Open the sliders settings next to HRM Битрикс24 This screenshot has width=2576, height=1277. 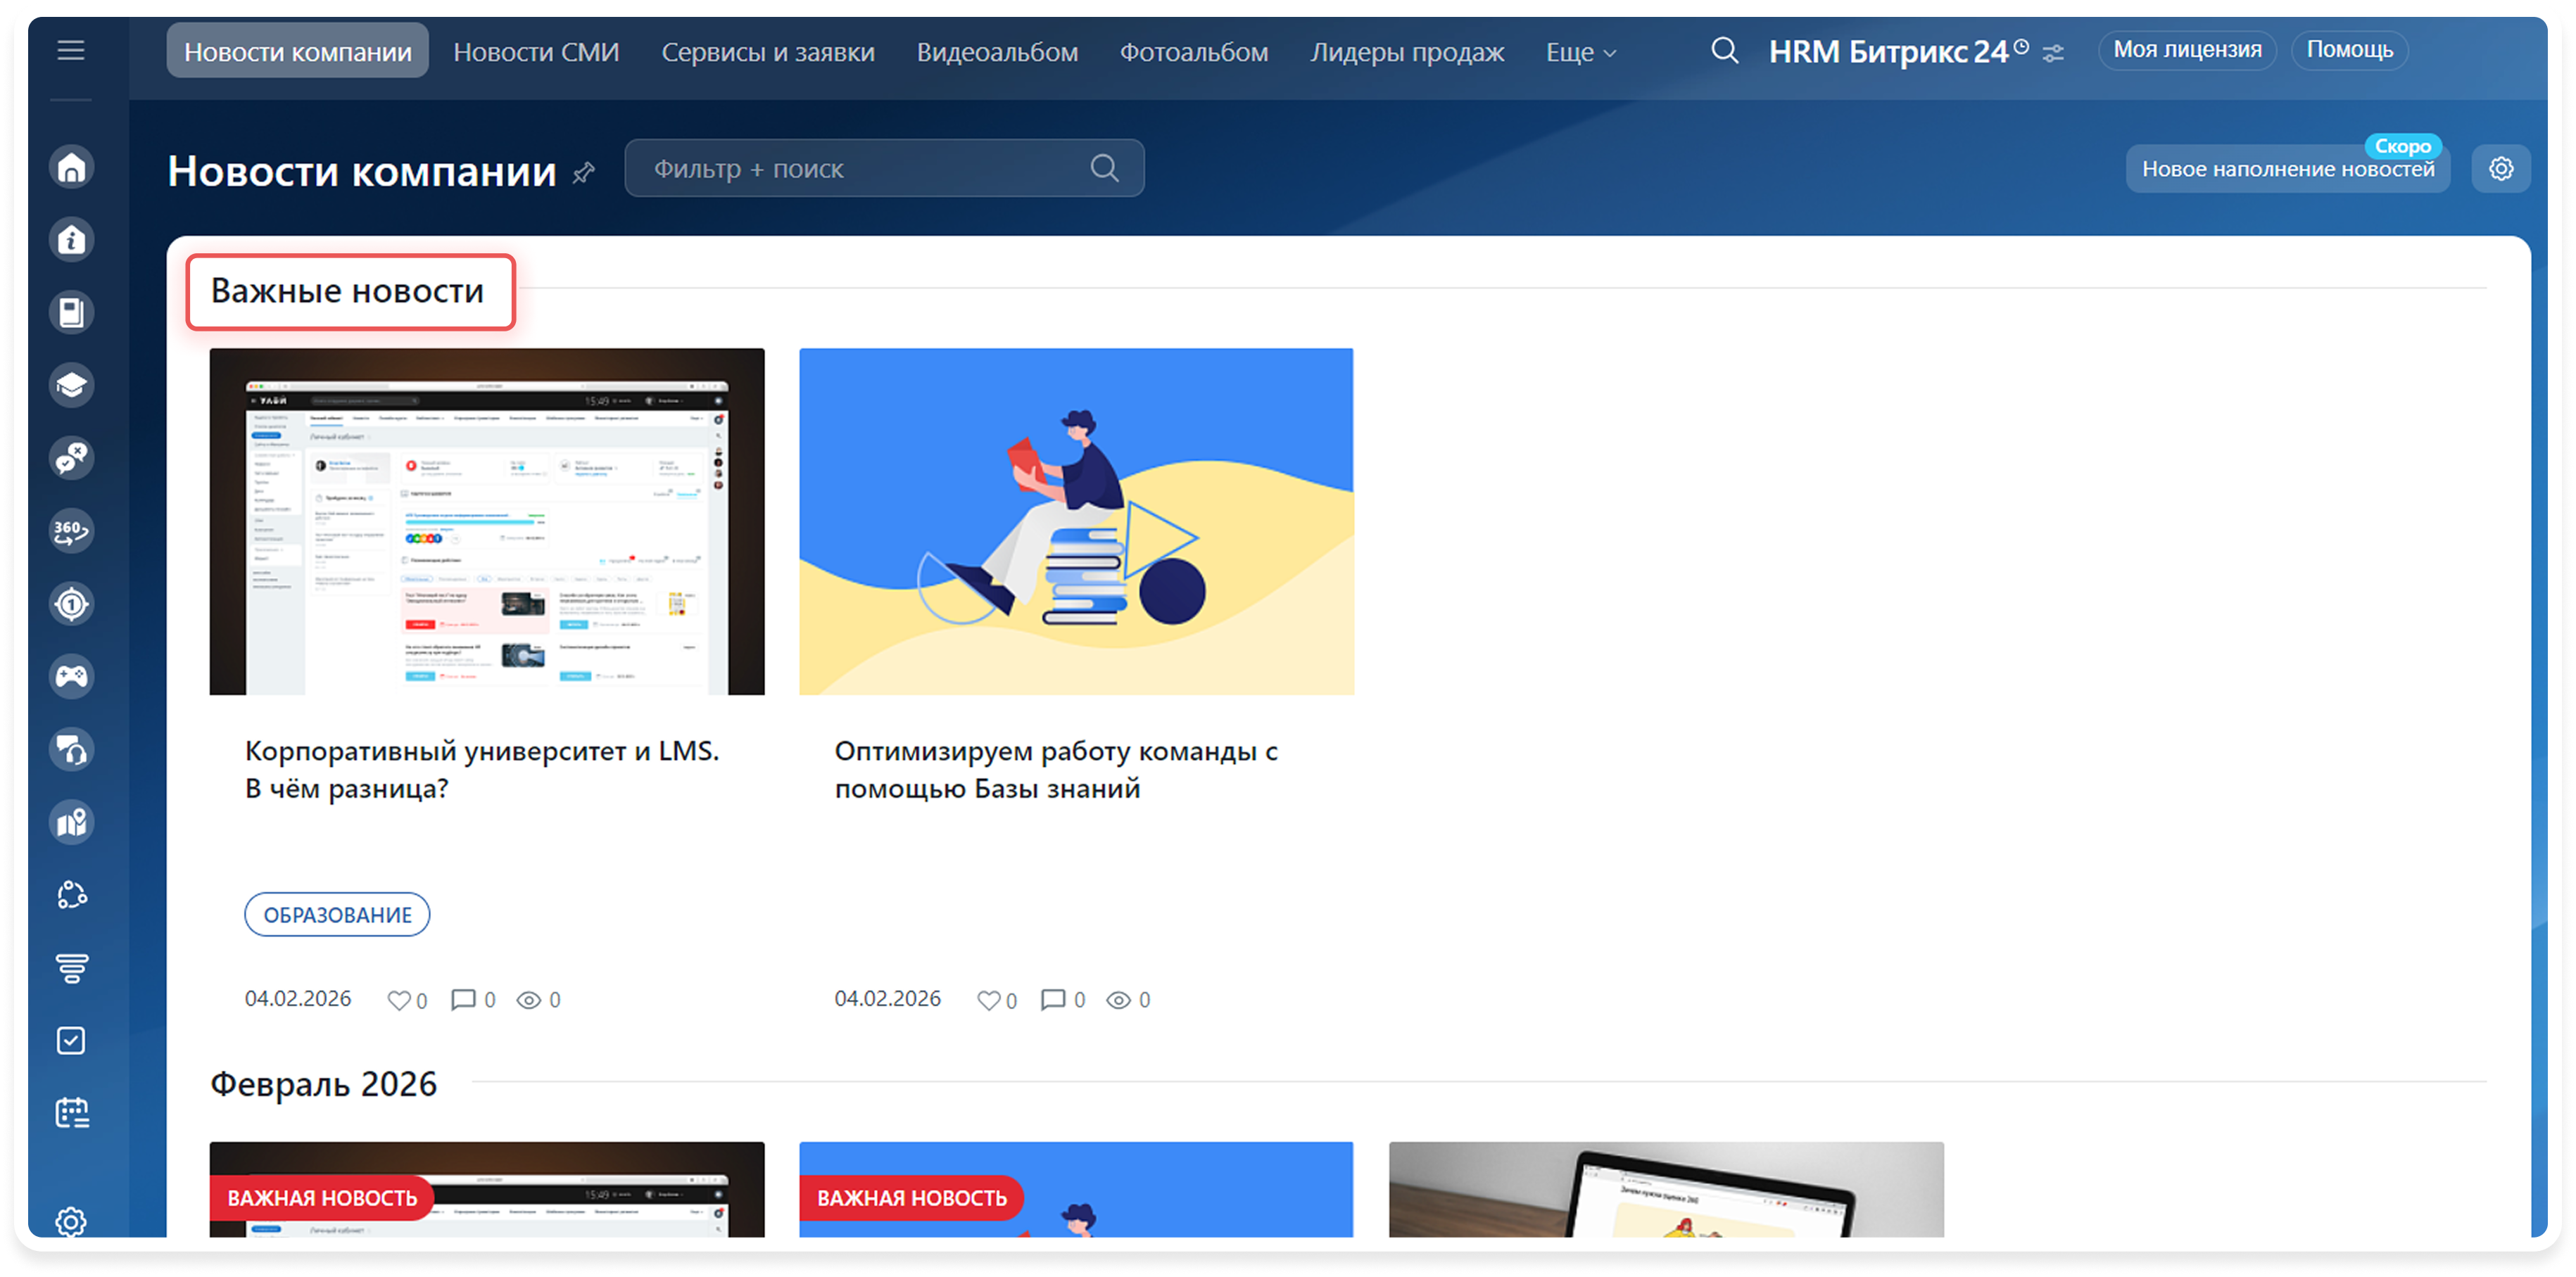(2053, 53)
